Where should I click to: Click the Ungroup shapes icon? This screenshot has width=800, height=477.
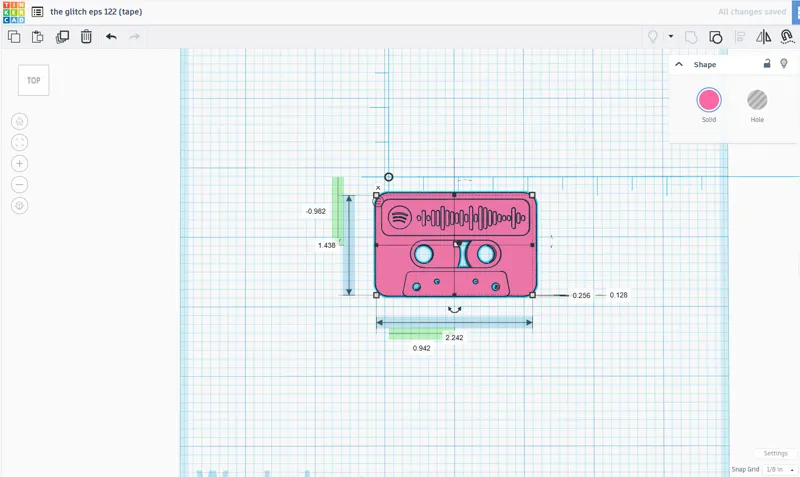715,37
